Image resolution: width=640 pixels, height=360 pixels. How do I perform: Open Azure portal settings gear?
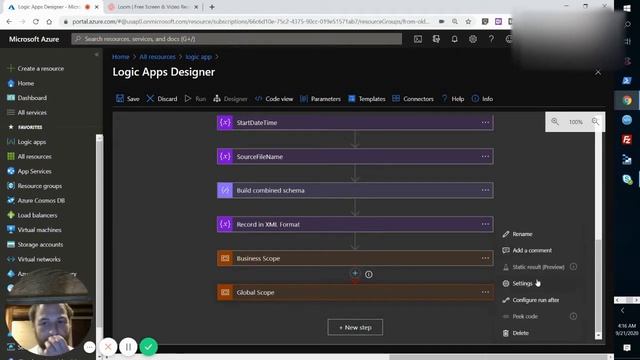pos(473,39)
